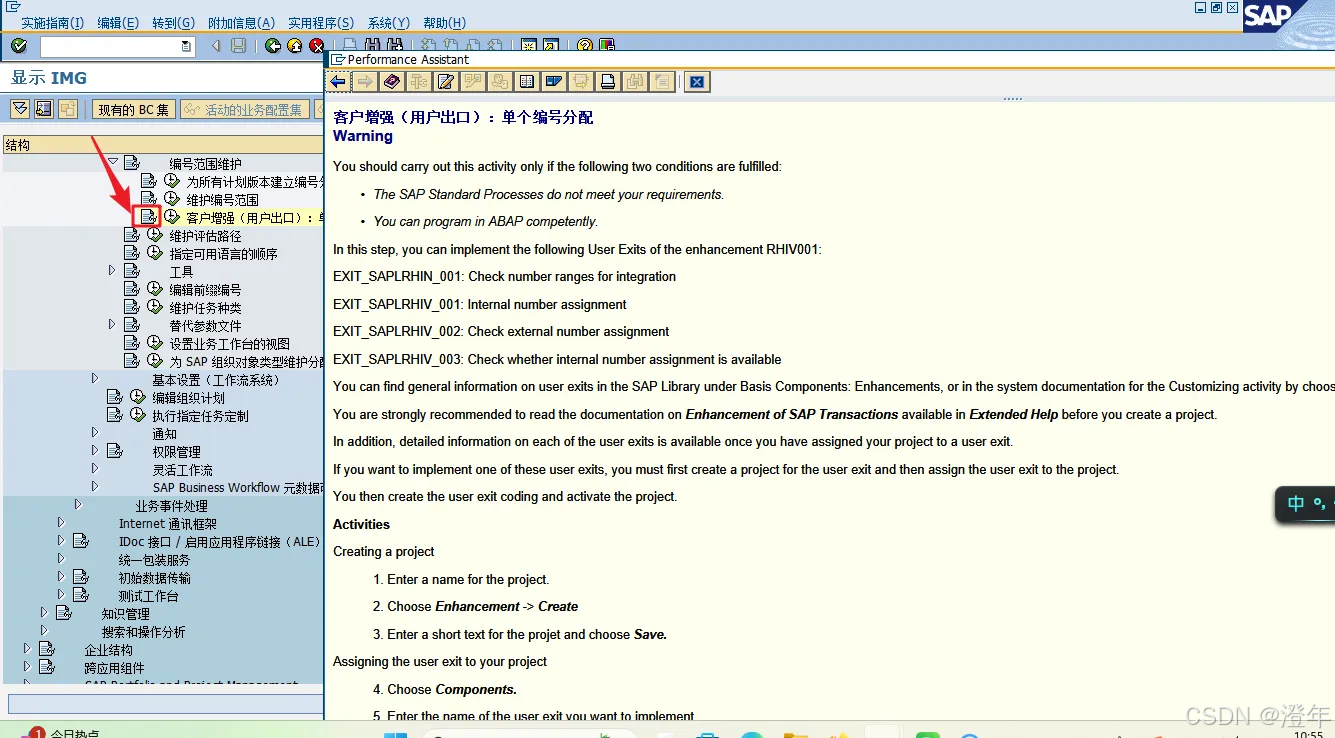Open the 帮助(H) menu
Image resolution: width=1335 pixels, height=738 pixels.
(445, 23)
